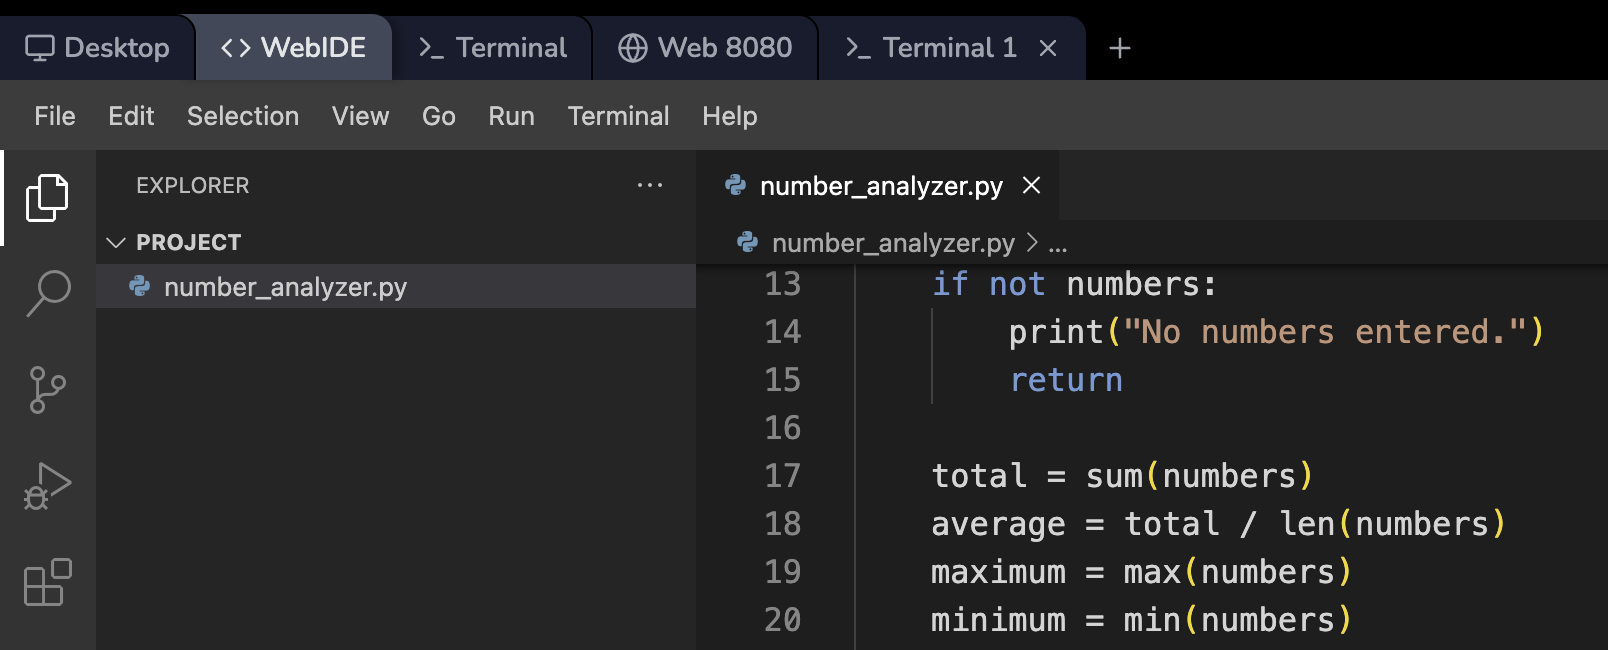
Task: Open the Source Control view icon
Action: (47, 390)
